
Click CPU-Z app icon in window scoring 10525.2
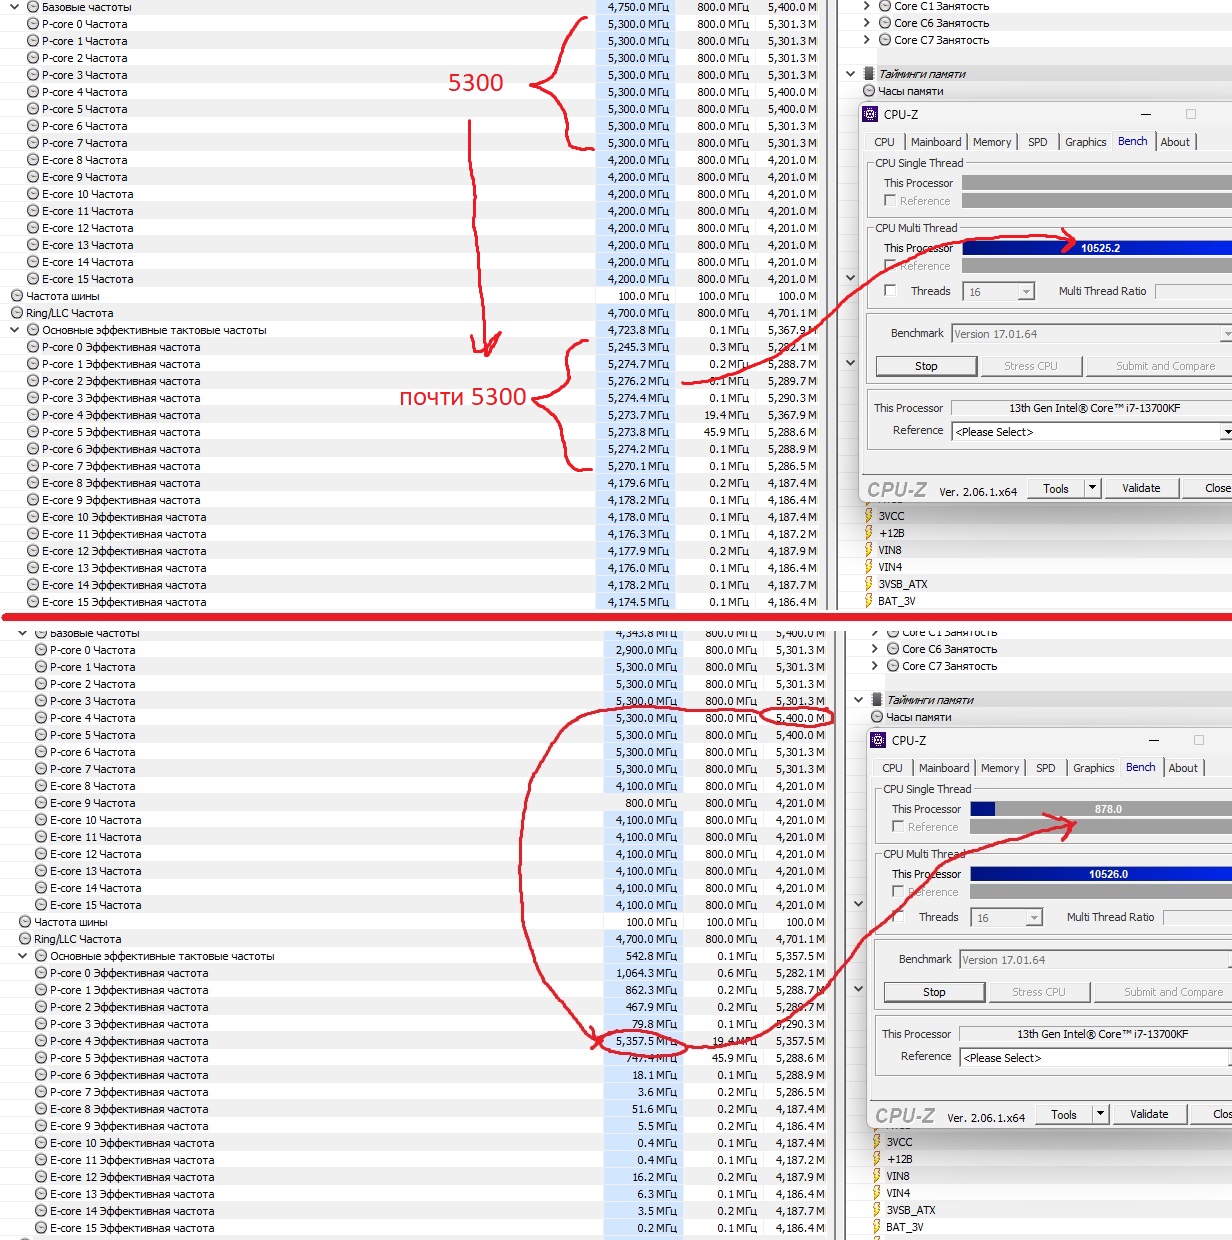(870, 114)
